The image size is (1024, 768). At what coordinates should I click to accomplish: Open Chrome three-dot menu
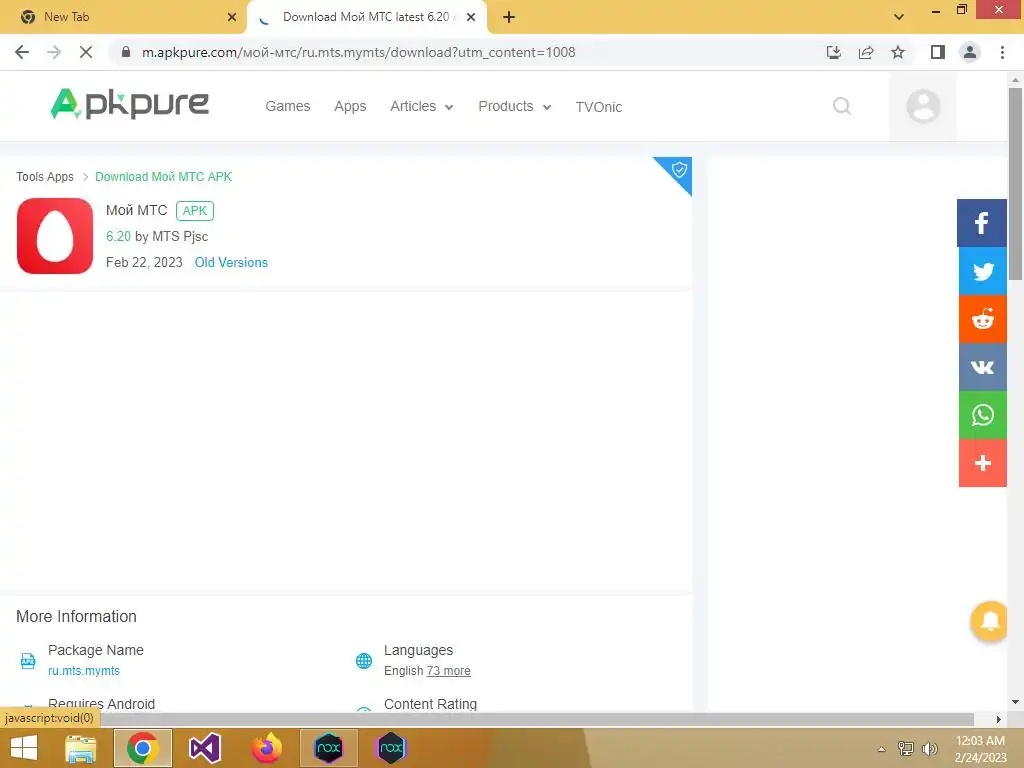click(1002, 52)
